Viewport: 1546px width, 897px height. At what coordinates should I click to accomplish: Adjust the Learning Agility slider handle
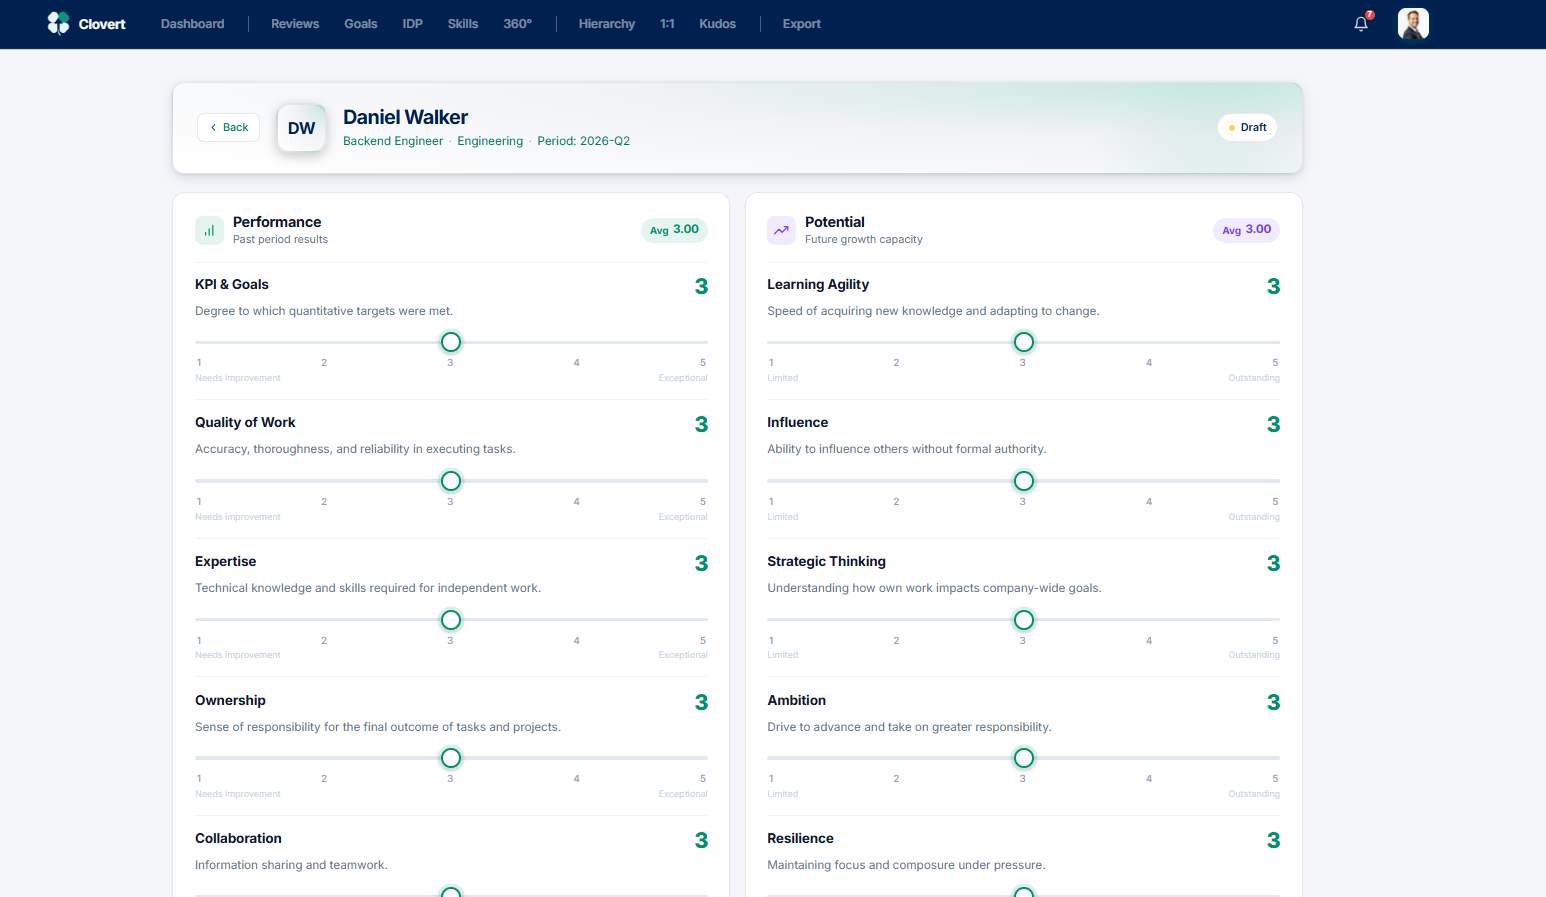1024,342
